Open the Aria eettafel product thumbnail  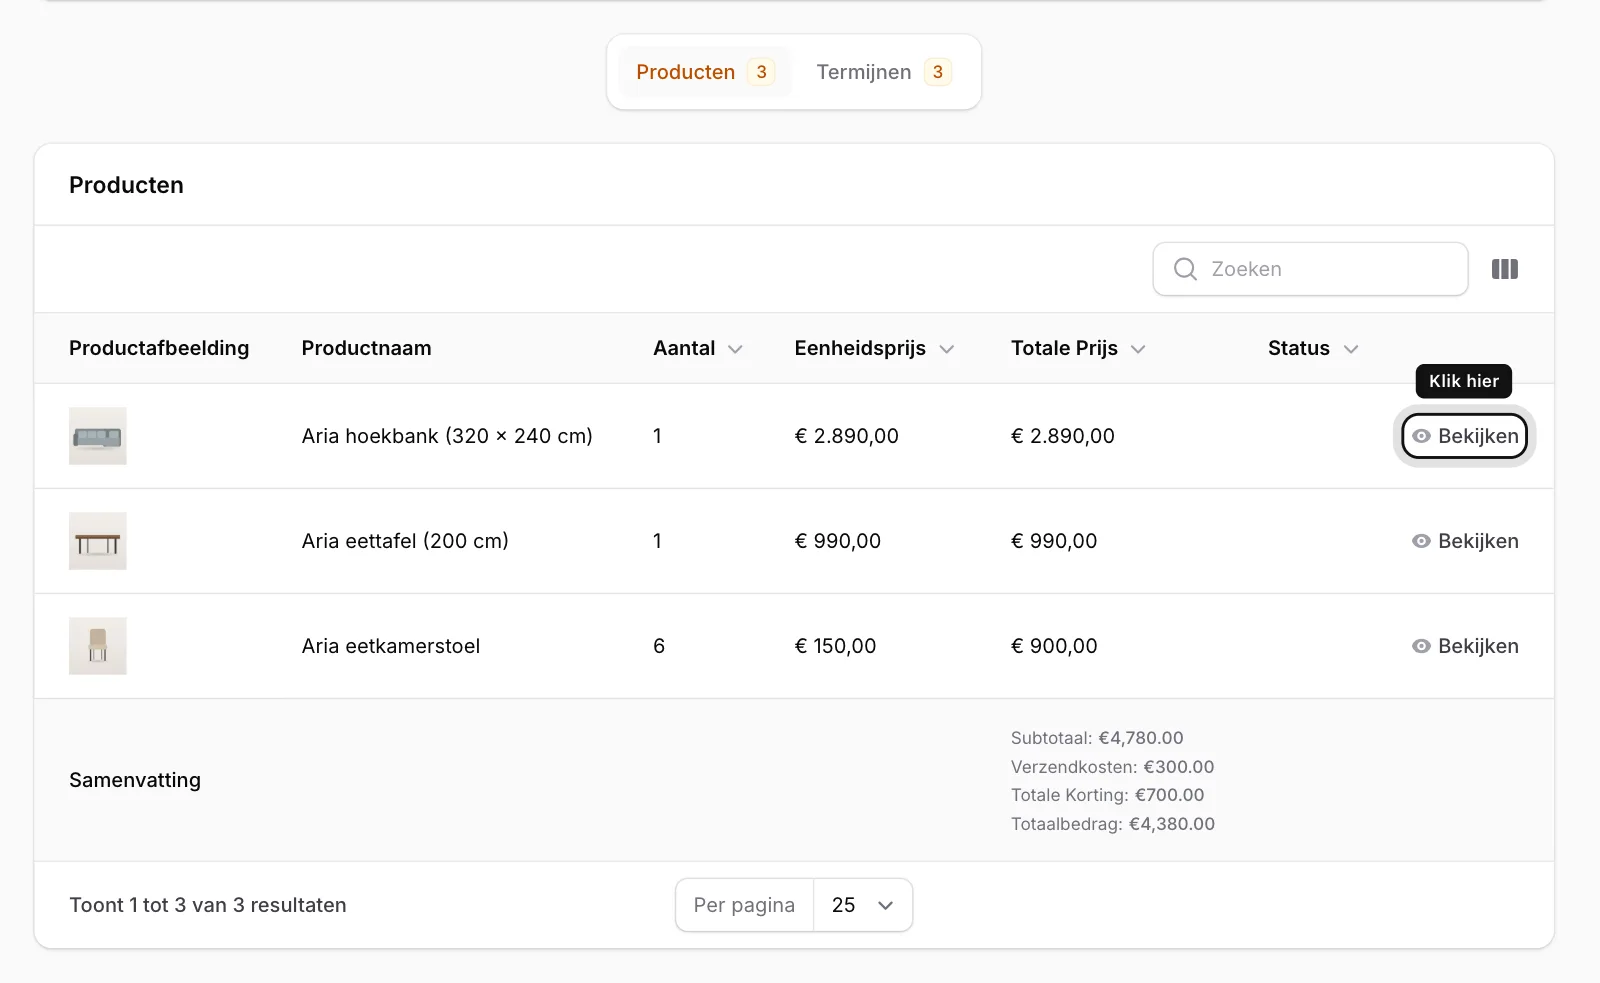click(x=98, y=541)
